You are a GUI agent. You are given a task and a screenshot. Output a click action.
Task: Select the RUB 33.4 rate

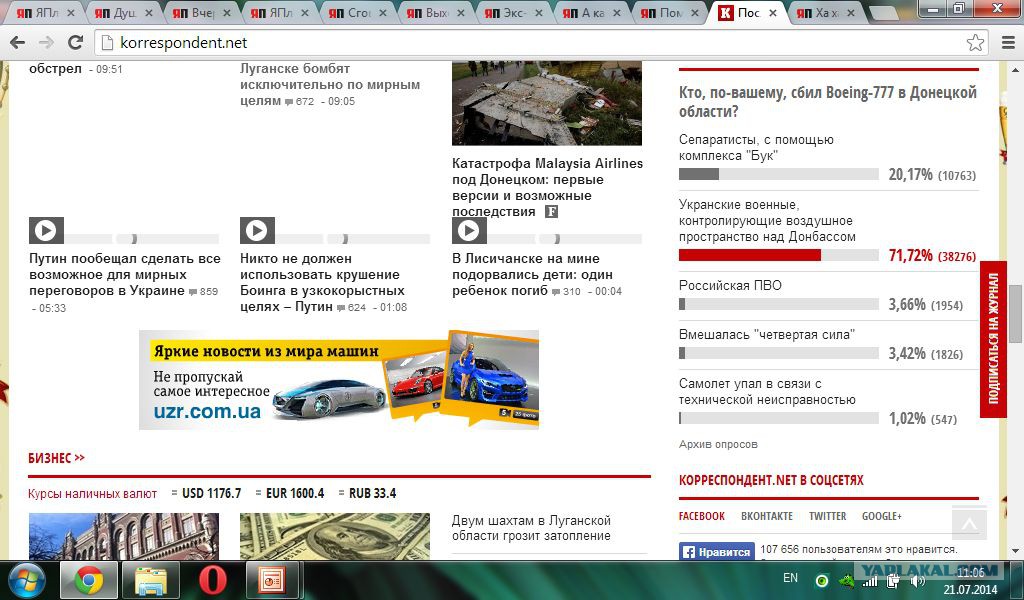point(372,494)
